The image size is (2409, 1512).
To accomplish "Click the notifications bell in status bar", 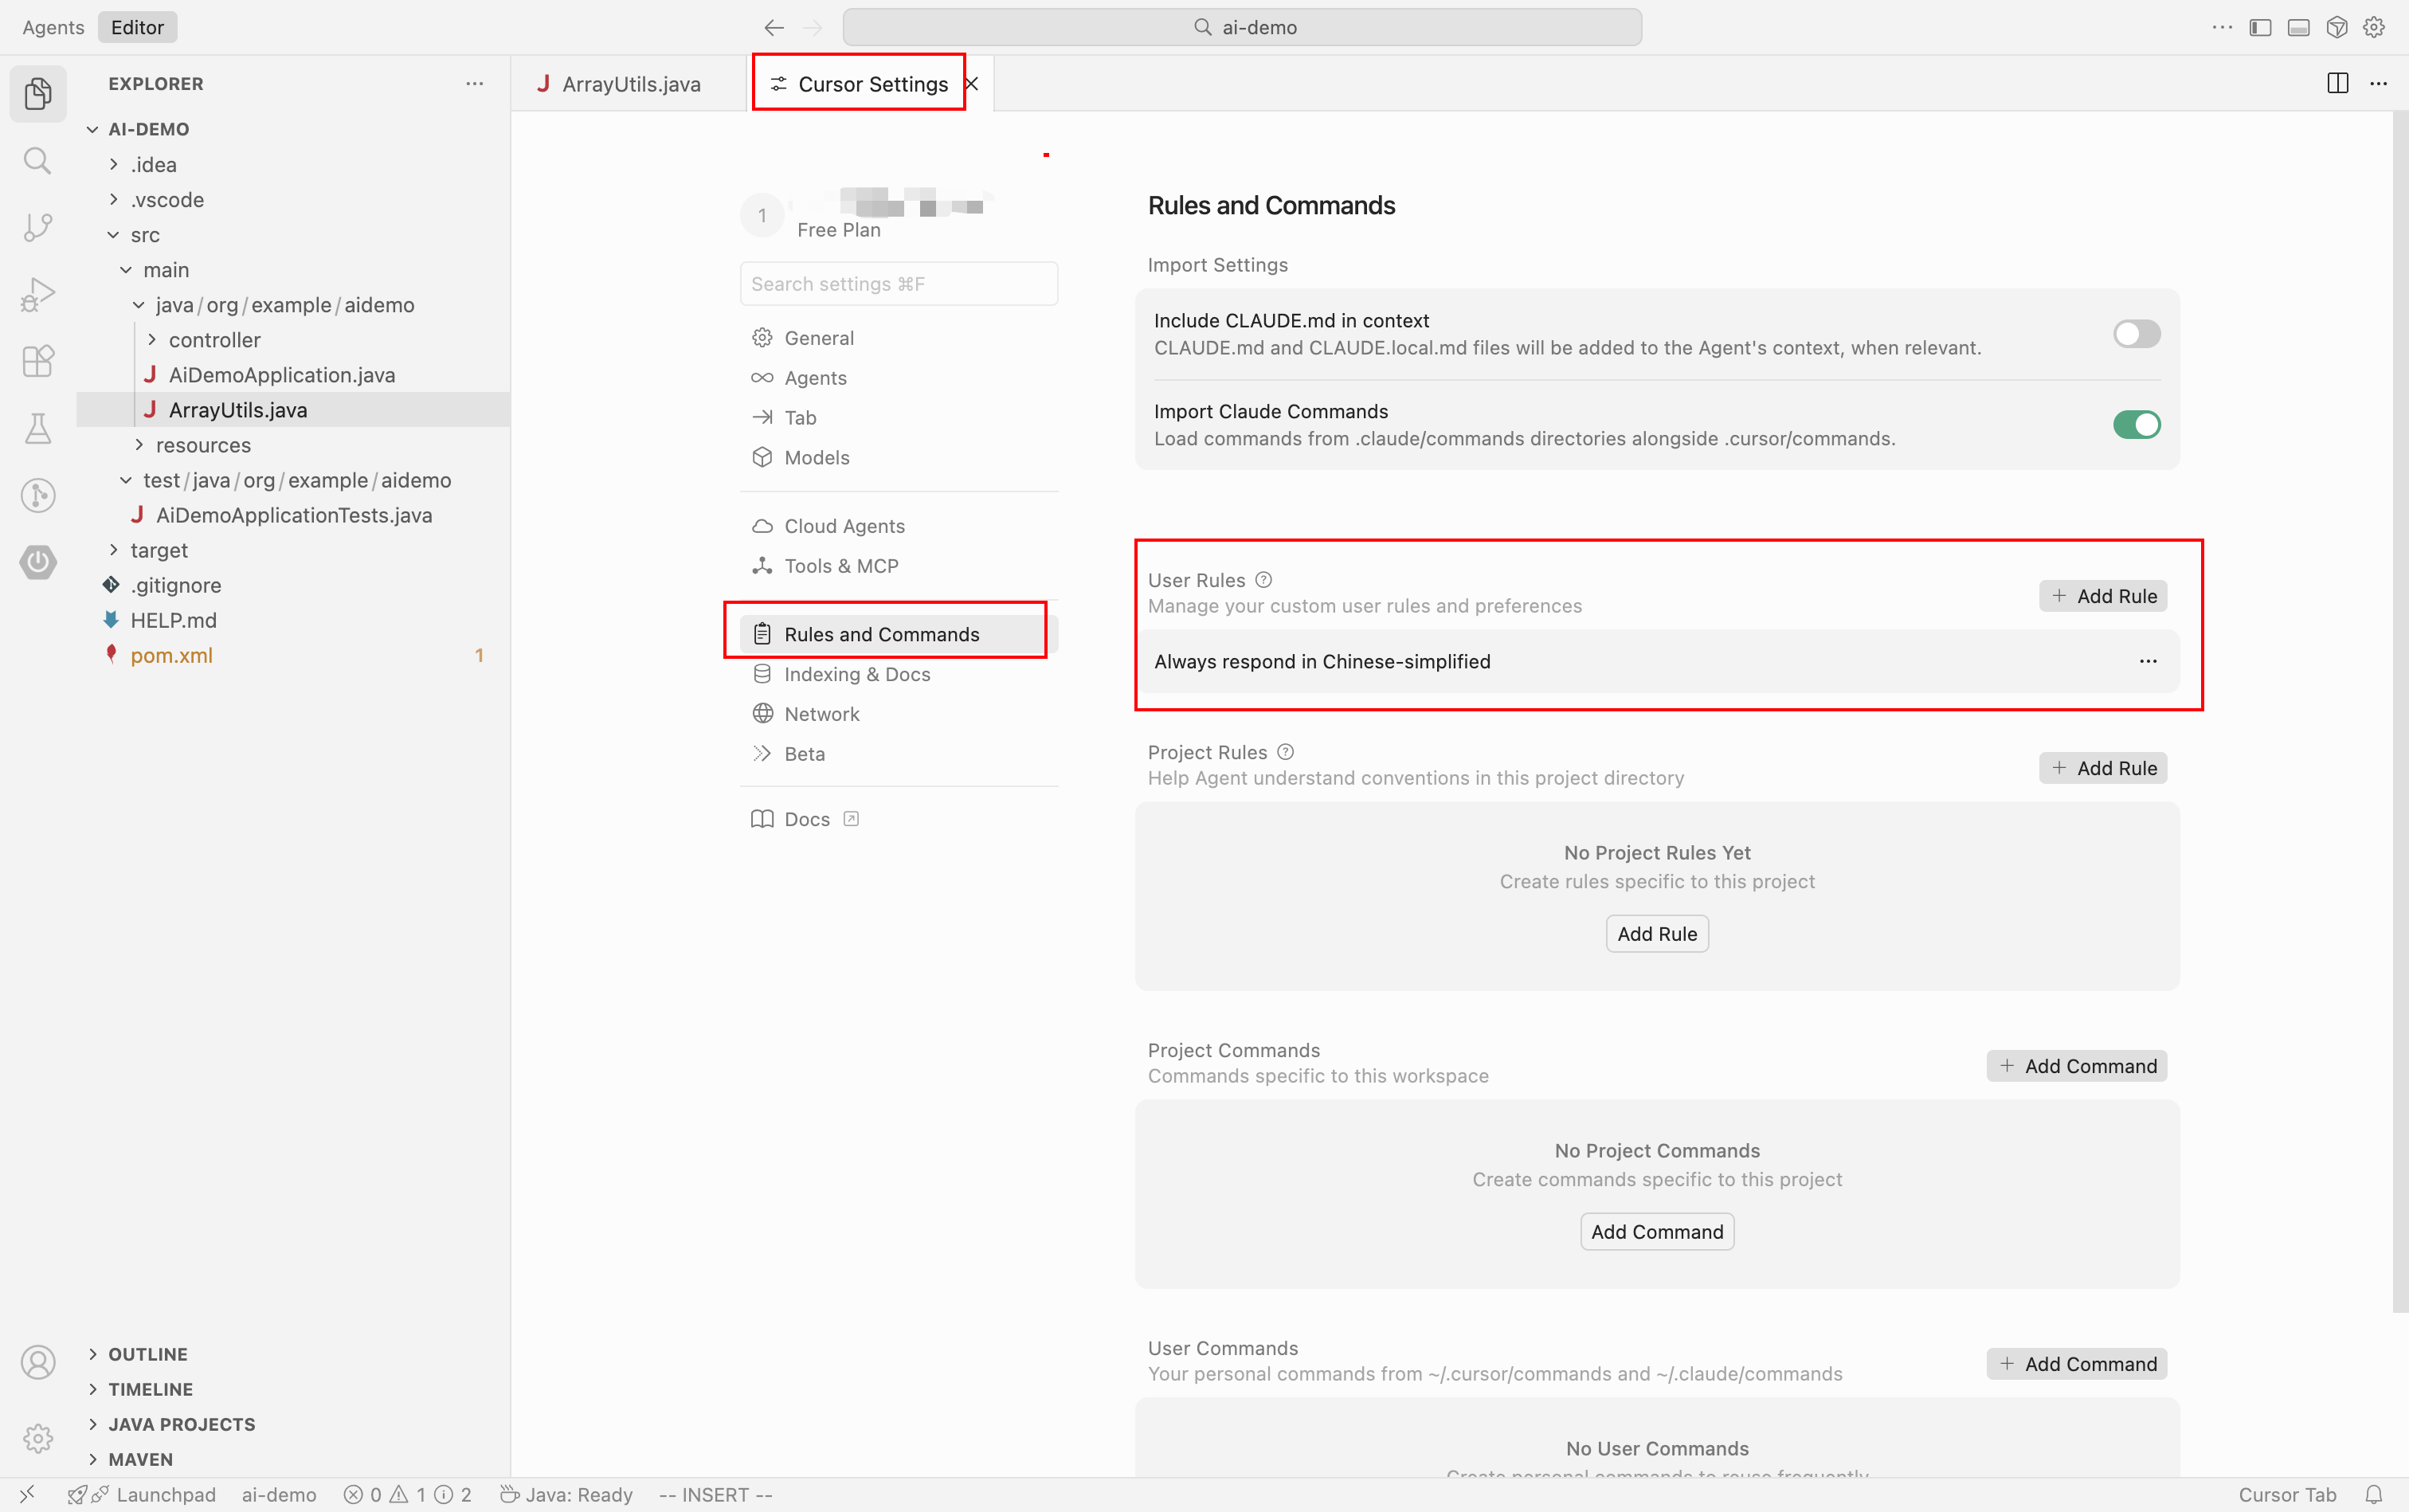I will pos(2374,1494).
